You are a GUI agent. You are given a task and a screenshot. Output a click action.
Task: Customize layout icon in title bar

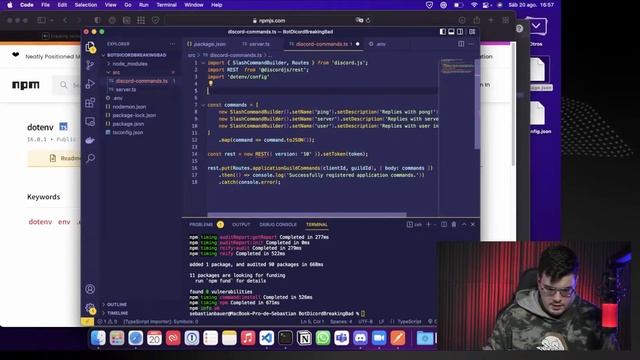(472, 31)
